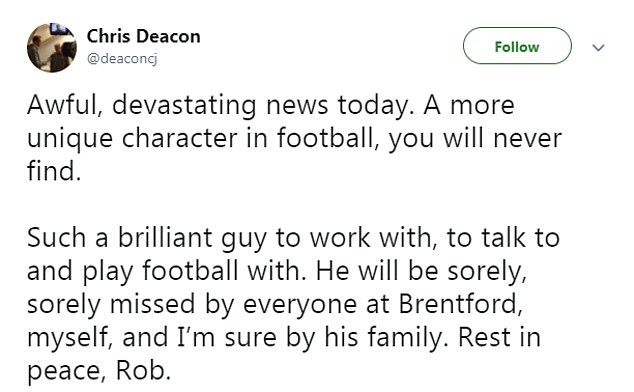Click the phrase "He will be sorely,"
This screenshot has height=392, width=634.
pos(421,271)
